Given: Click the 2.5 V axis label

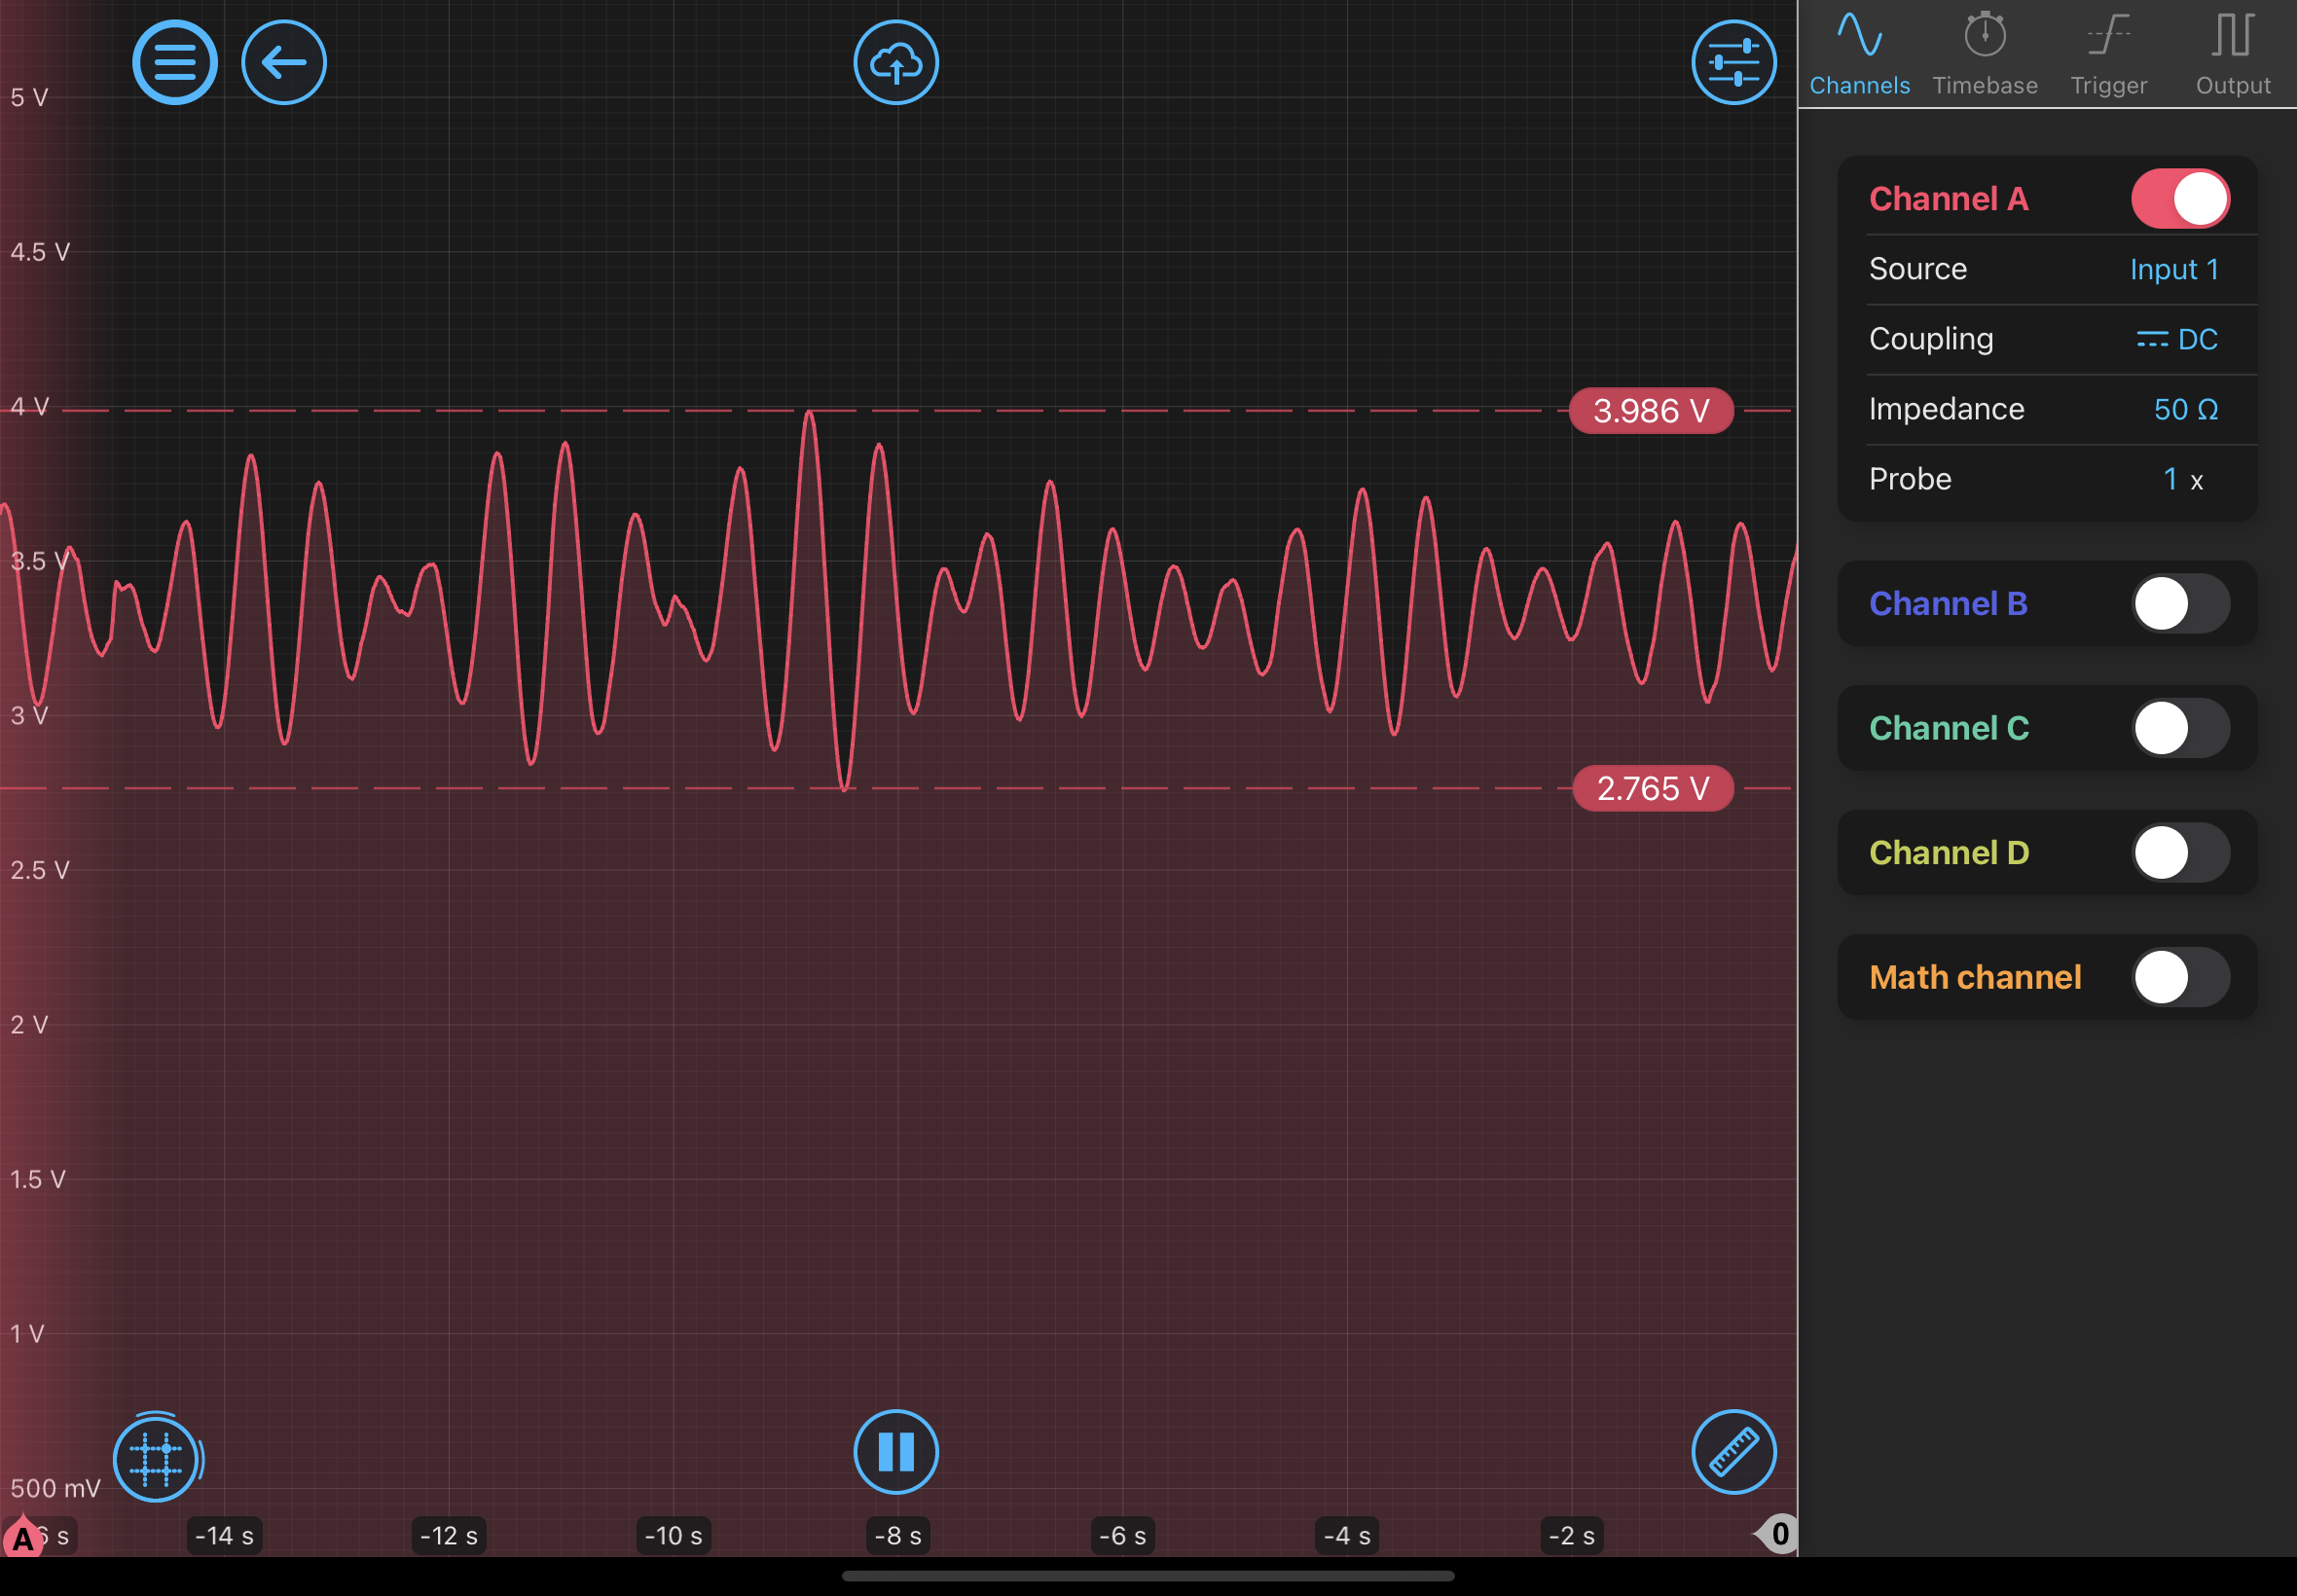Looking at the screenshot, I should (x=40, y=870).
